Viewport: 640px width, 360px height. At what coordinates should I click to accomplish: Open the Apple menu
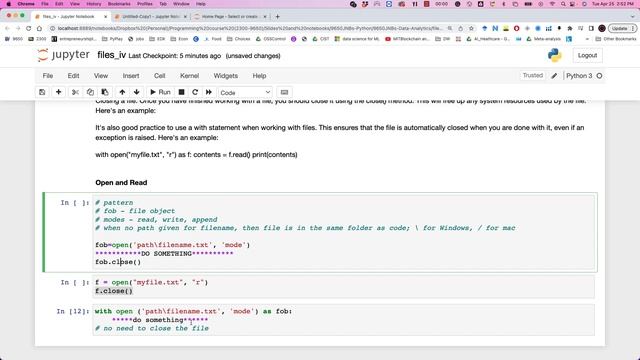coord(8,4)
